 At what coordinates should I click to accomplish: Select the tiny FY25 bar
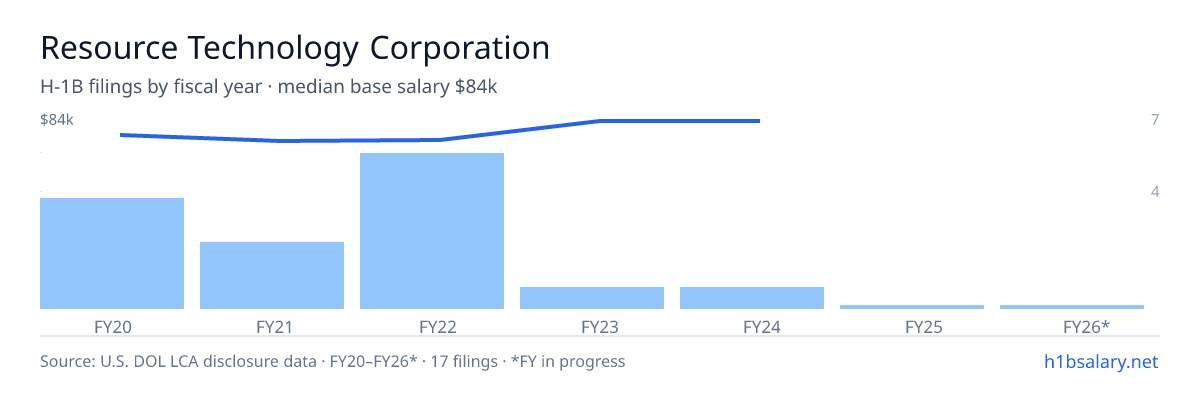point(912,306)
